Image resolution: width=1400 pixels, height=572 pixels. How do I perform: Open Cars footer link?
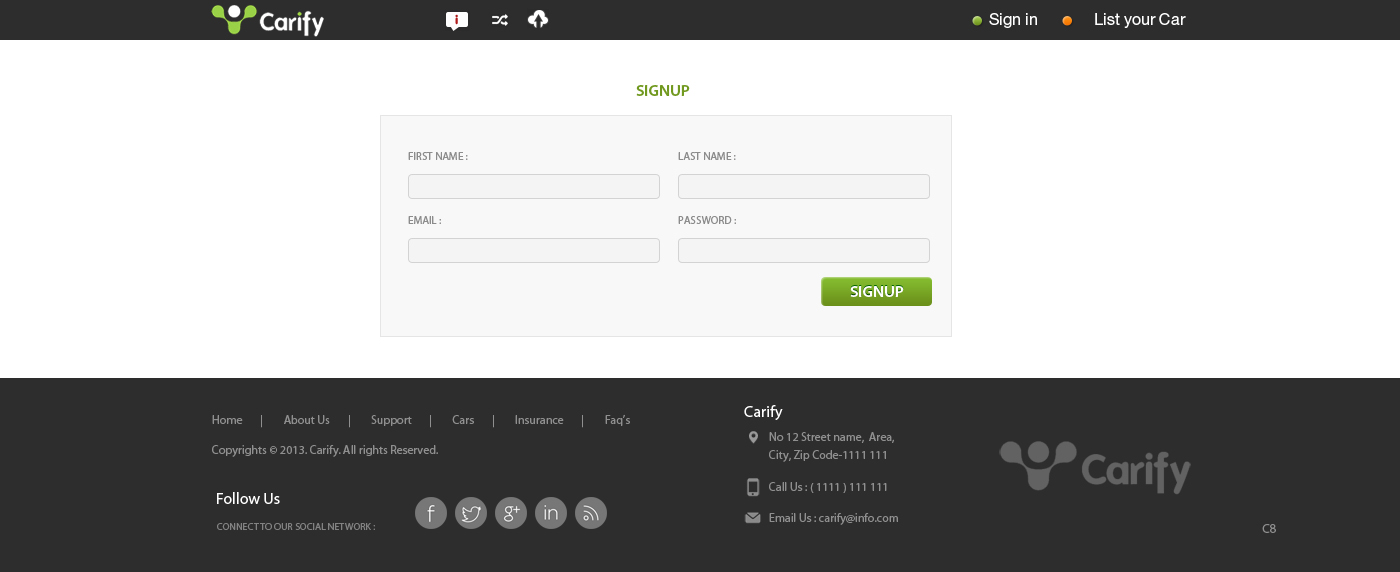[463, 421]
